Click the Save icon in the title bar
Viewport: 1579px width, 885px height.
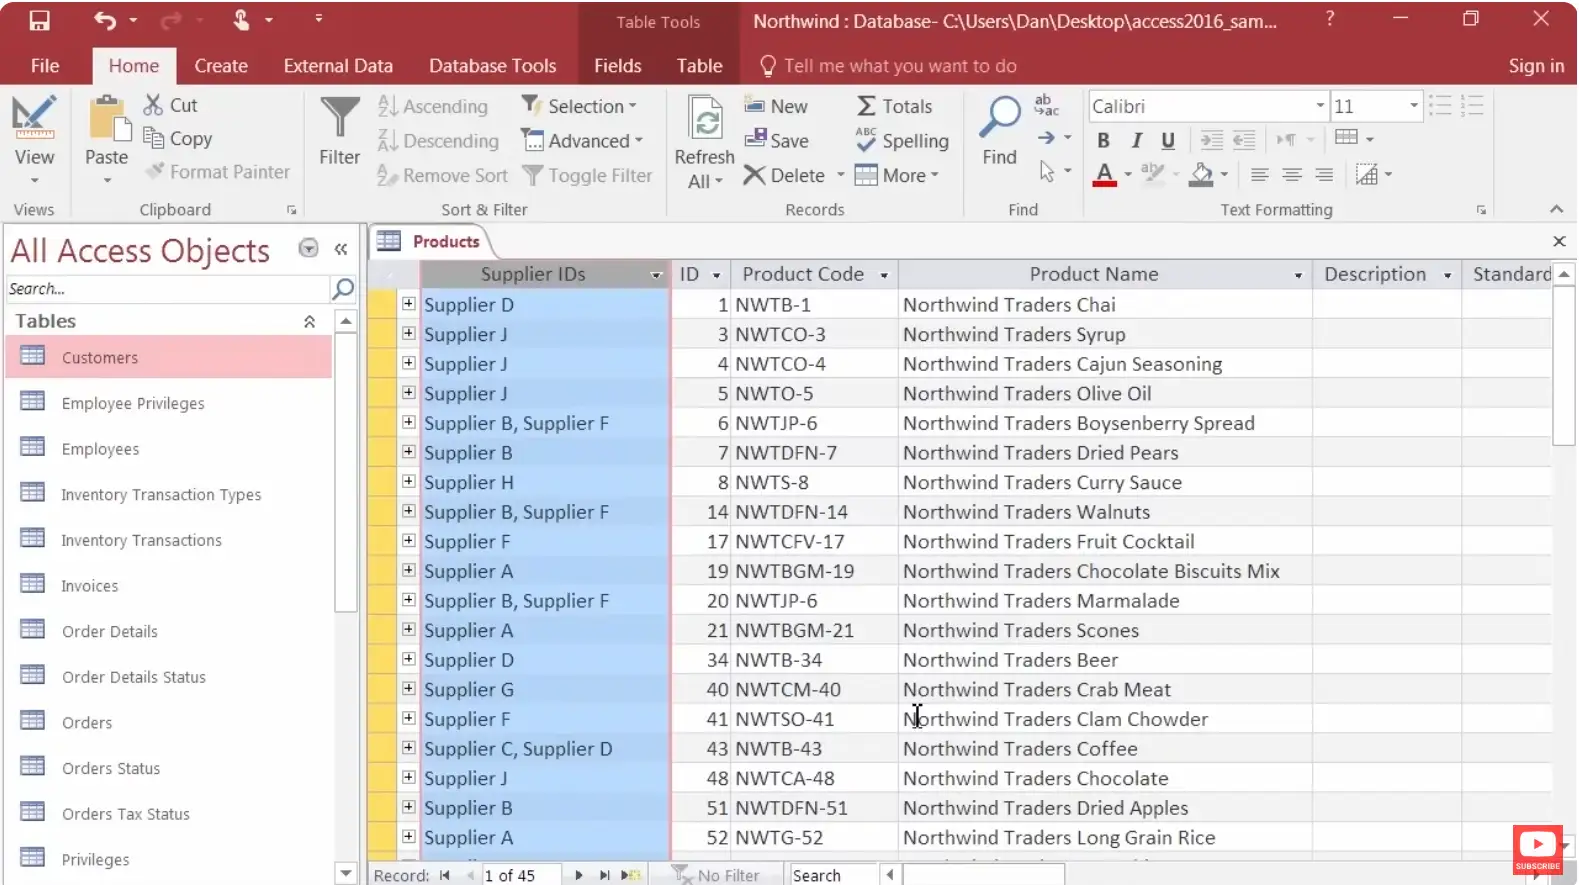pos(39,20)
